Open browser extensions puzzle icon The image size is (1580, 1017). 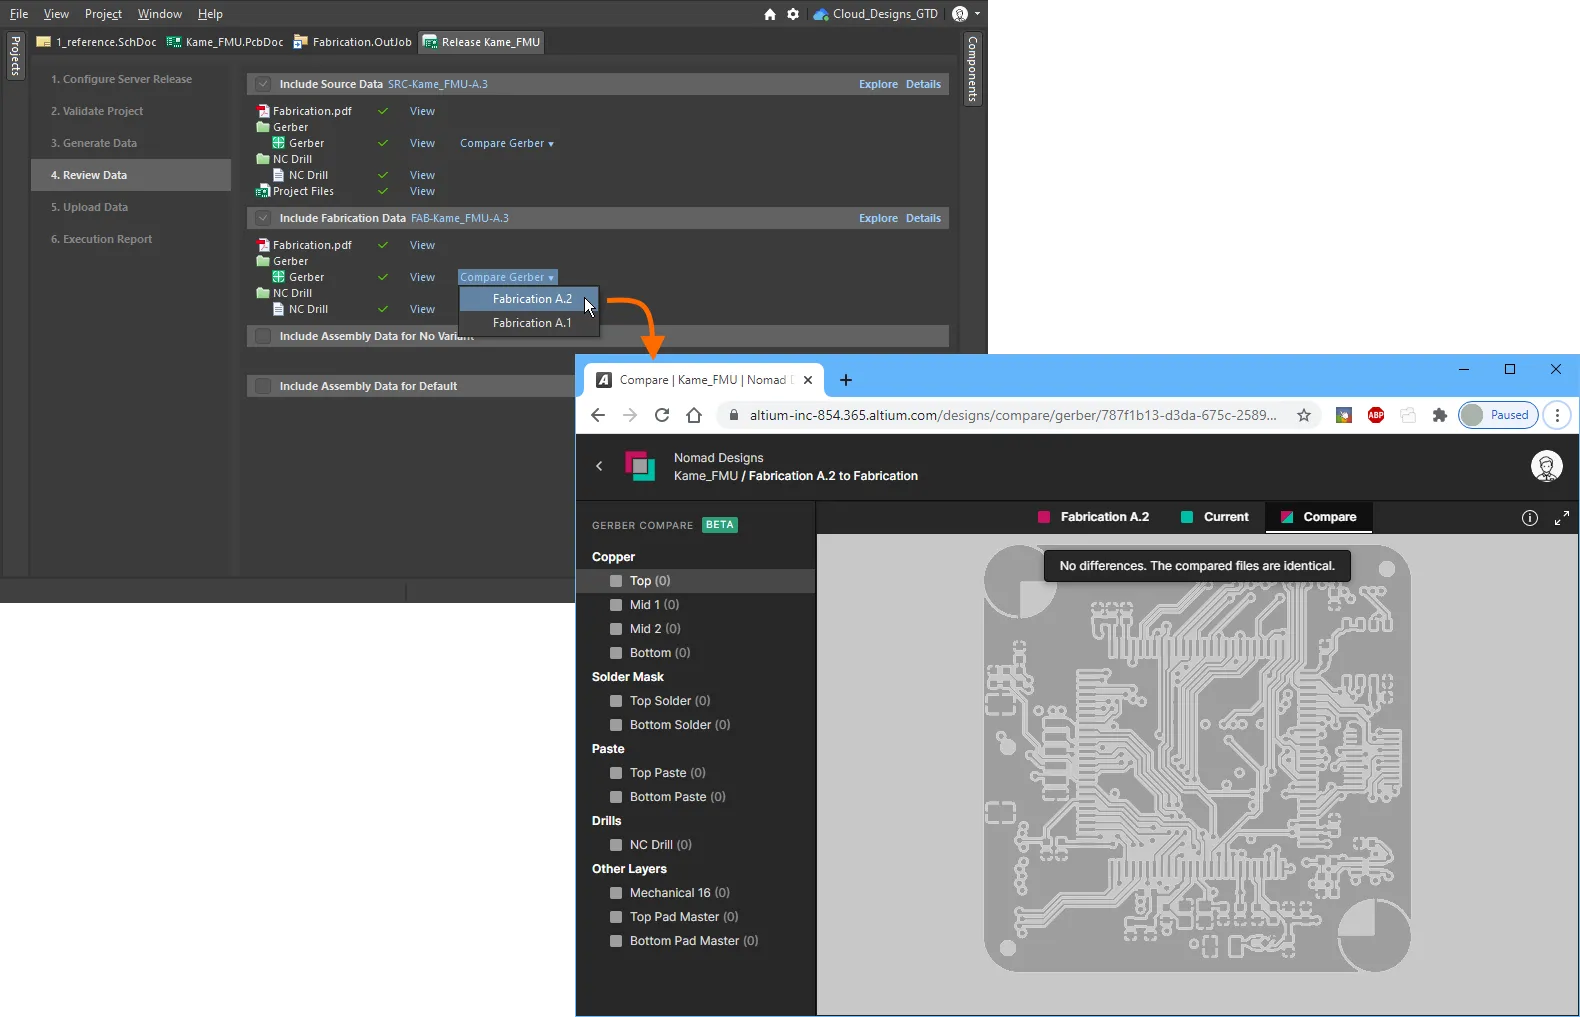(1440, 415)
